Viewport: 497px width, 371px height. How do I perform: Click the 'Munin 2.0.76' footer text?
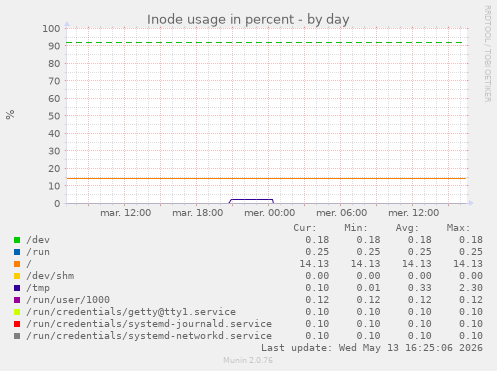click(248, 360)
